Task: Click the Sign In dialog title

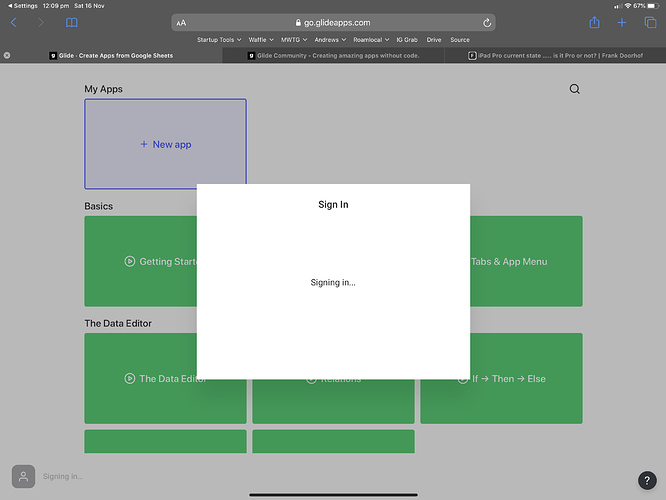Action: [x=333, y=204]
